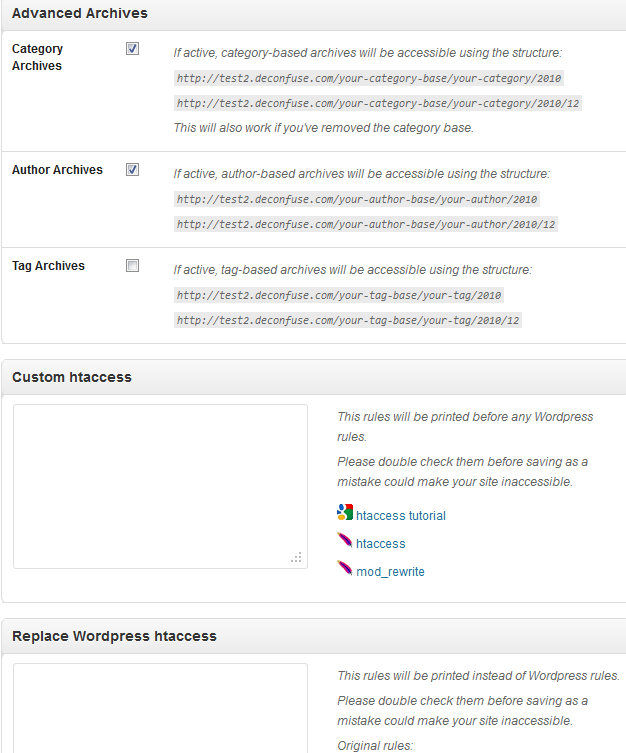Collapse the Advanced Archives panel header

point(314,14)
